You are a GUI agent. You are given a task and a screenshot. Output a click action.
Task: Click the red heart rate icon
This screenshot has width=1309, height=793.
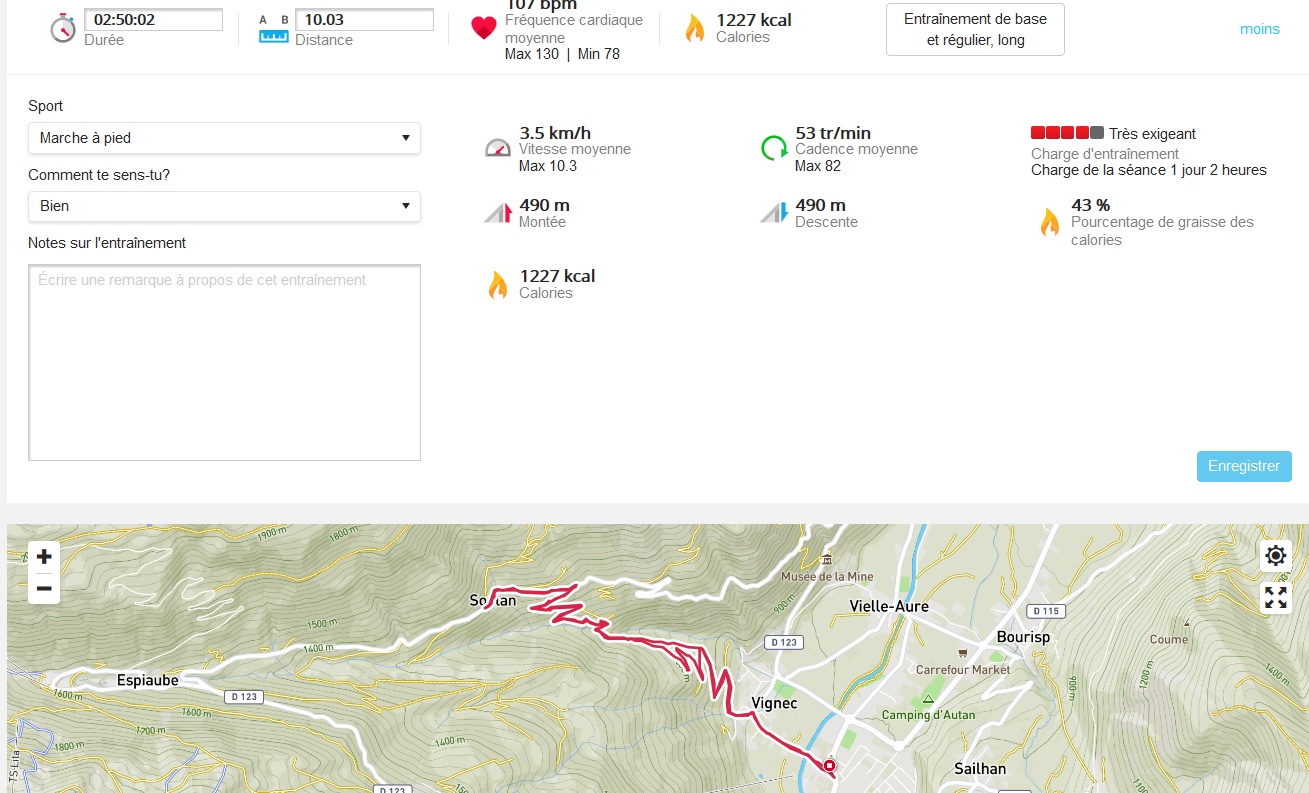tap(484, 28)
